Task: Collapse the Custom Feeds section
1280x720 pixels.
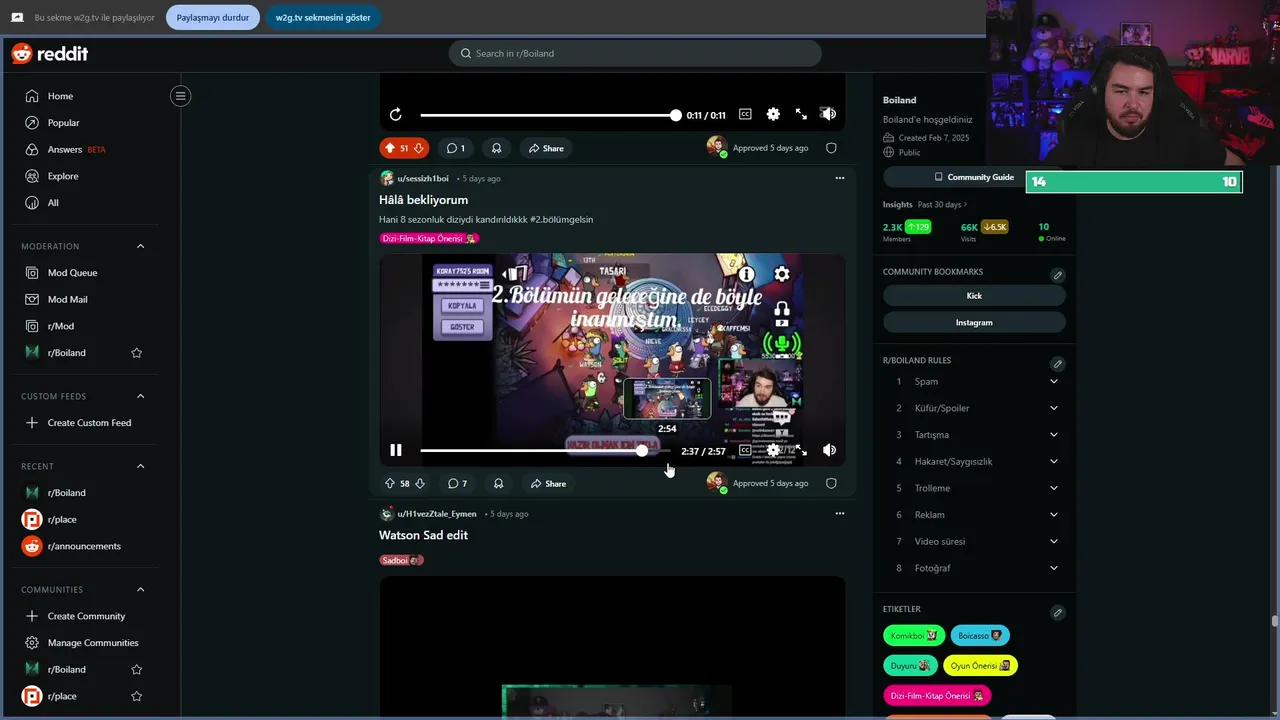Action: [x=141, y=396]
